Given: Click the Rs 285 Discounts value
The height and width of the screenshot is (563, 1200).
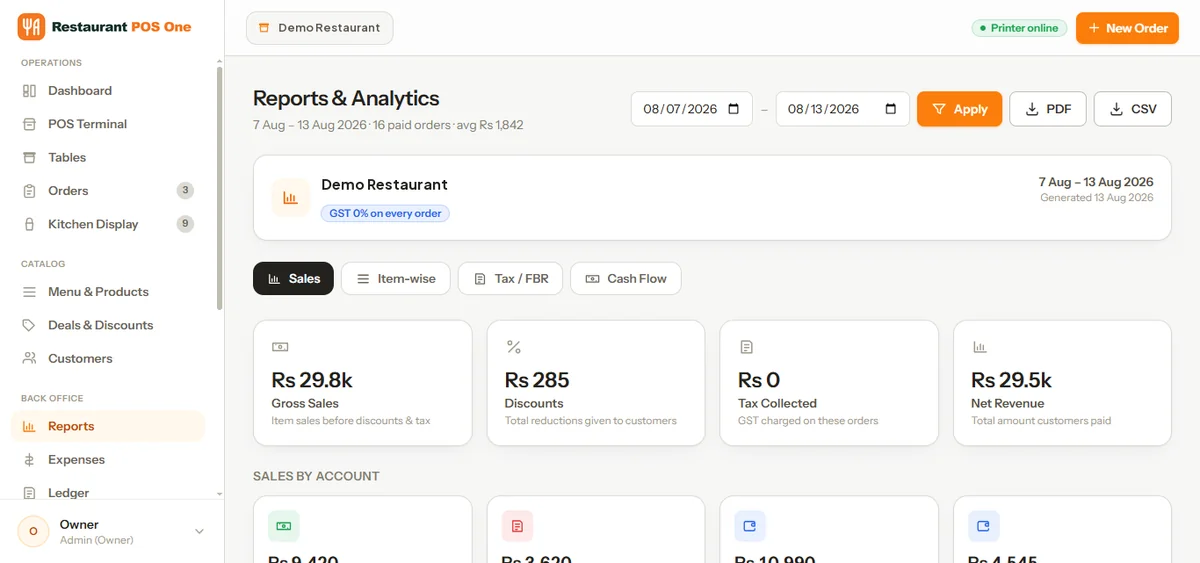Looking at the screenshot, I should point(537,380).
